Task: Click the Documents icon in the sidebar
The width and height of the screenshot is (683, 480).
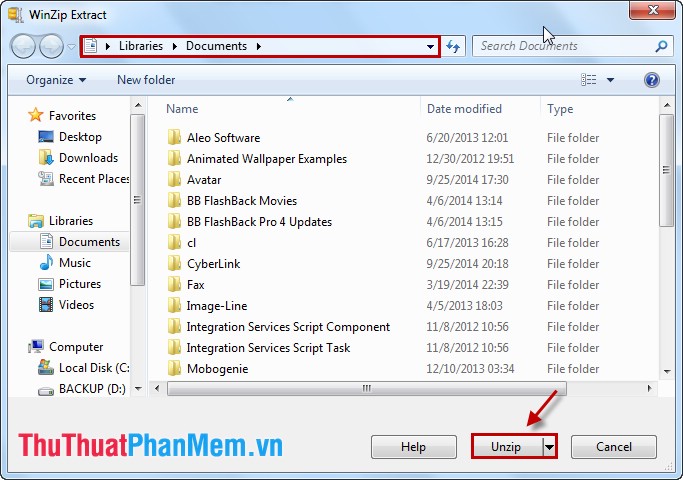Action: click(47, 241)
